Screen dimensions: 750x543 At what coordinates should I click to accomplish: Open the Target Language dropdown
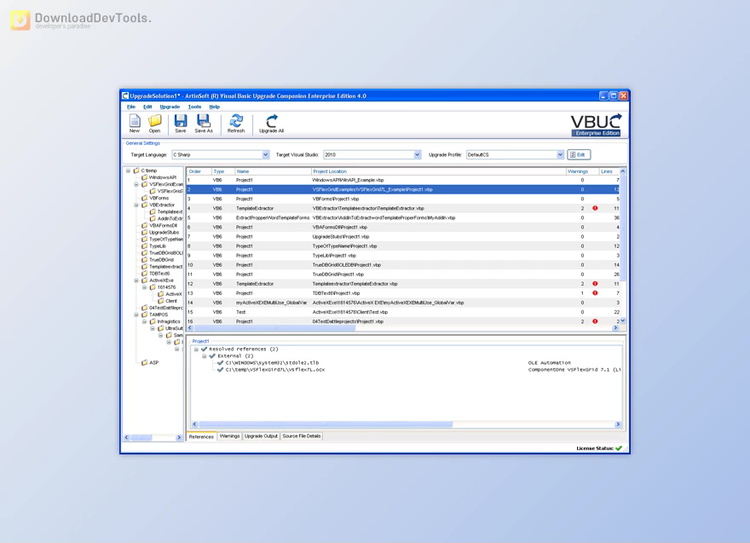coord(266,155)
